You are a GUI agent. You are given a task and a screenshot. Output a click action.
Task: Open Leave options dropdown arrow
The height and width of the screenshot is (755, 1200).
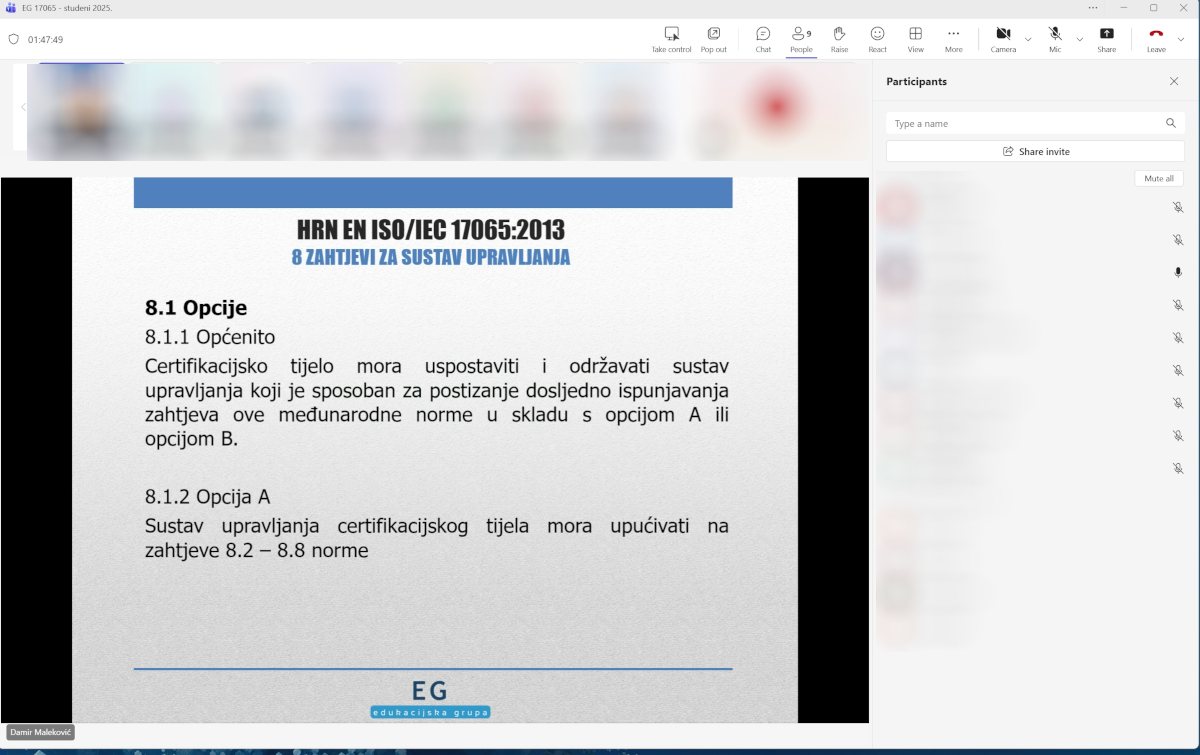coord(1181,39)
